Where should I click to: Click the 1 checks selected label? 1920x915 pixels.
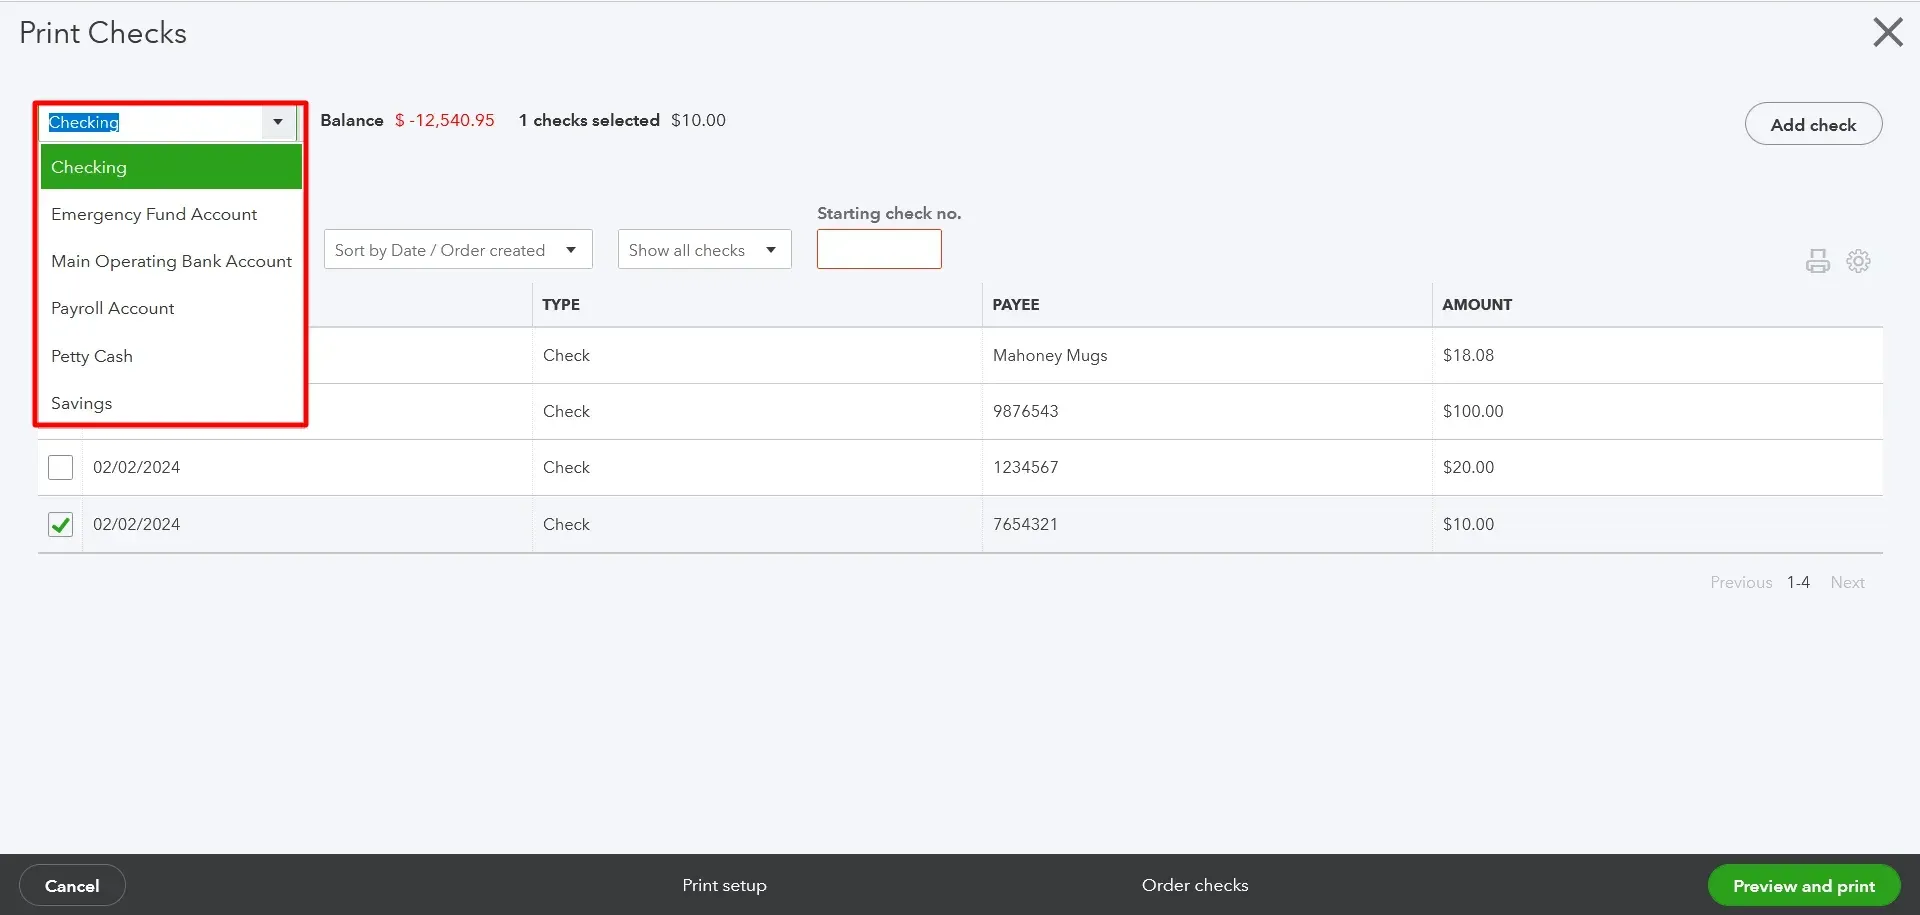click(589, 120)
